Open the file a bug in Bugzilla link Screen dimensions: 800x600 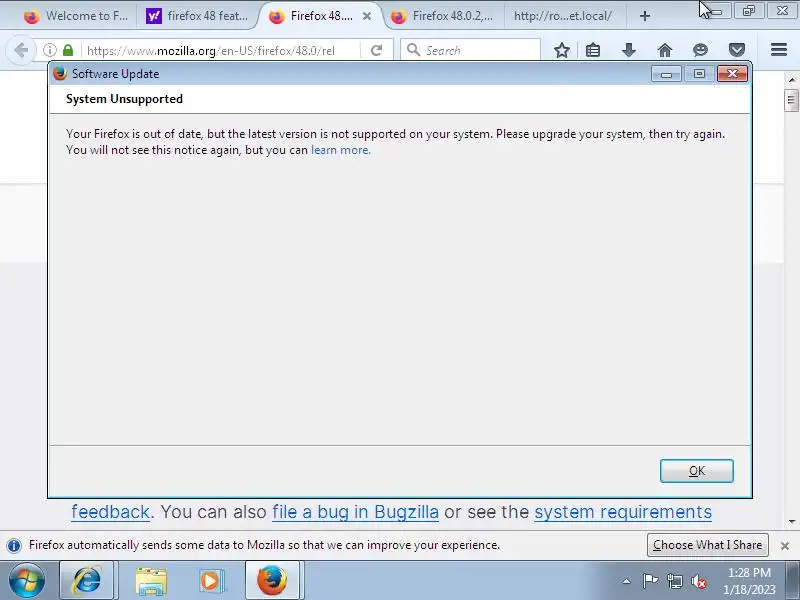click(355, 512)
